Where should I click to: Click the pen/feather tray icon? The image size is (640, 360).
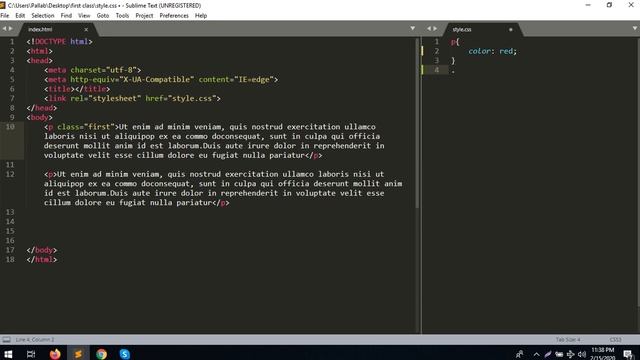click(x=548, y=354)
